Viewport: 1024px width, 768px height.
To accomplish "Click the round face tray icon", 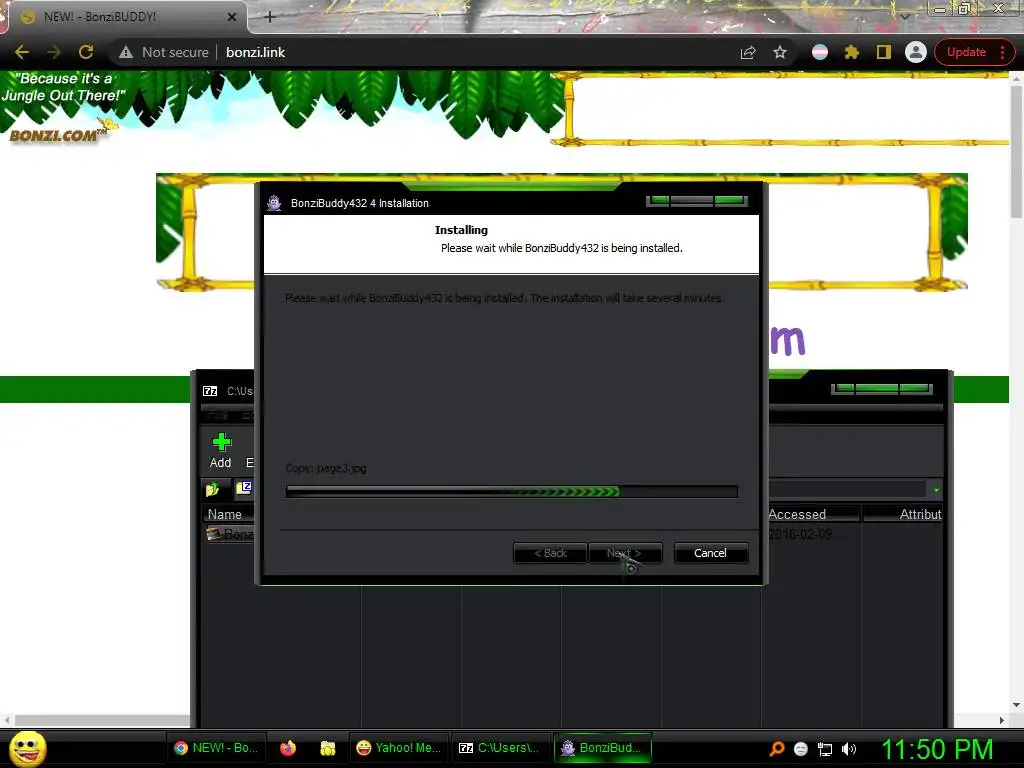I will [x=801, y=749].
